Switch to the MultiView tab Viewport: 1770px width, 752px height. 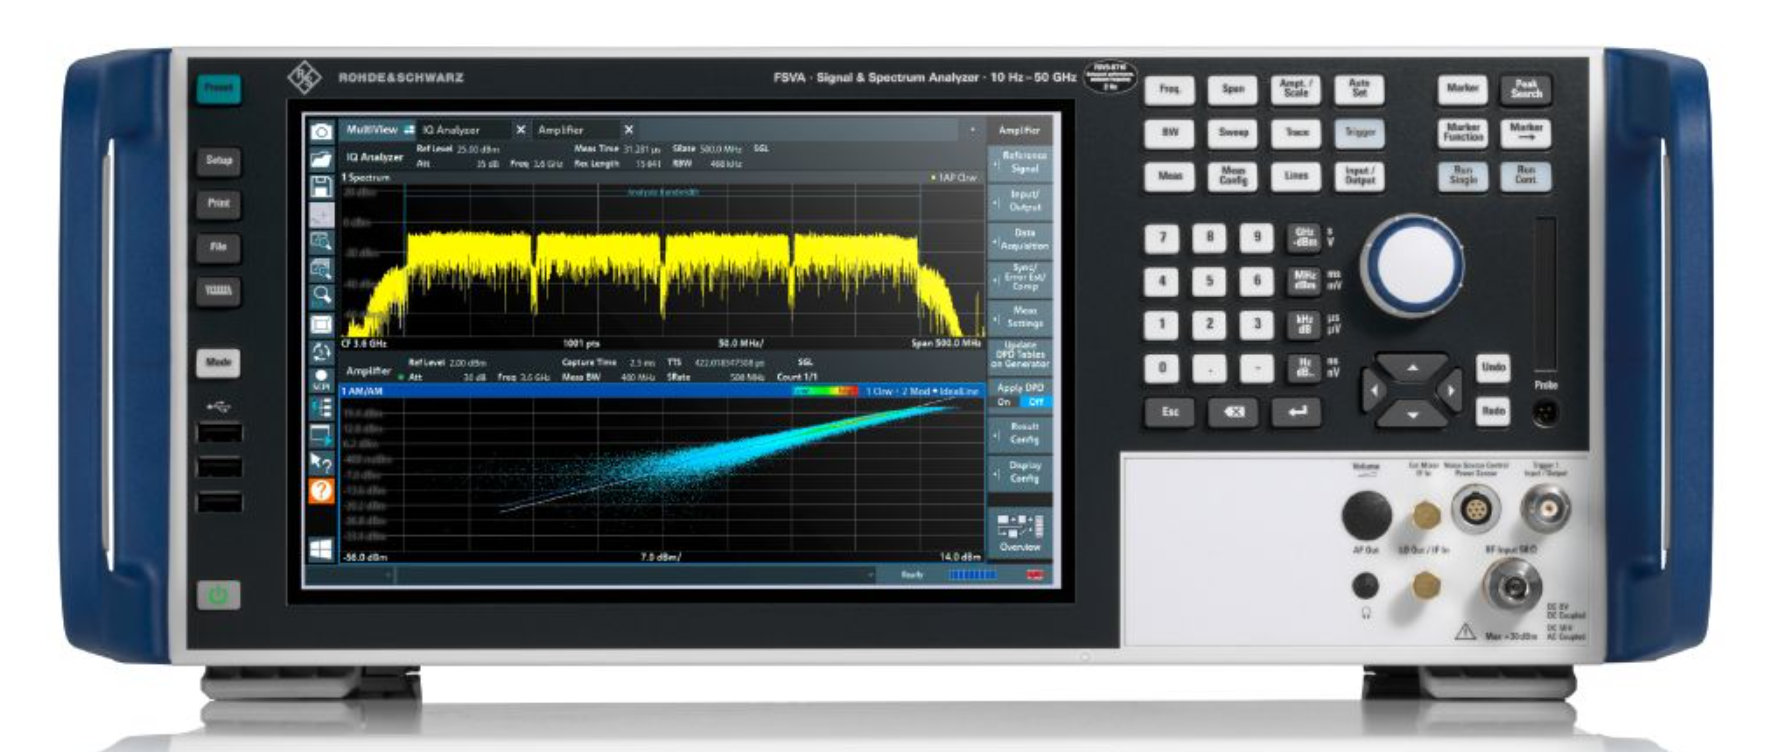tap(377, 130)
